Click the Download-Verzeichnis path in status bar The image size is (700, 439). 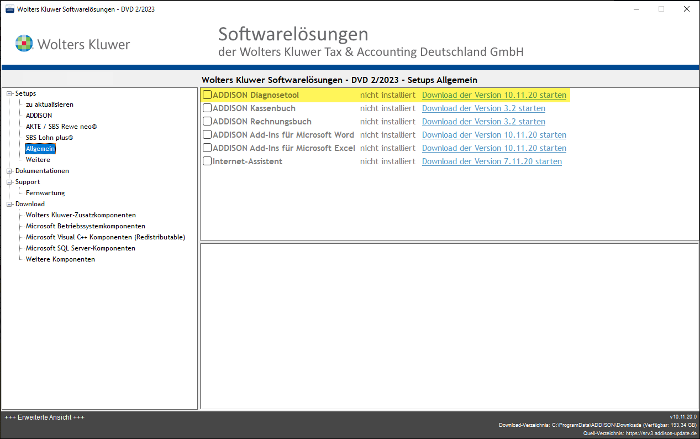(x=597, y=425)
